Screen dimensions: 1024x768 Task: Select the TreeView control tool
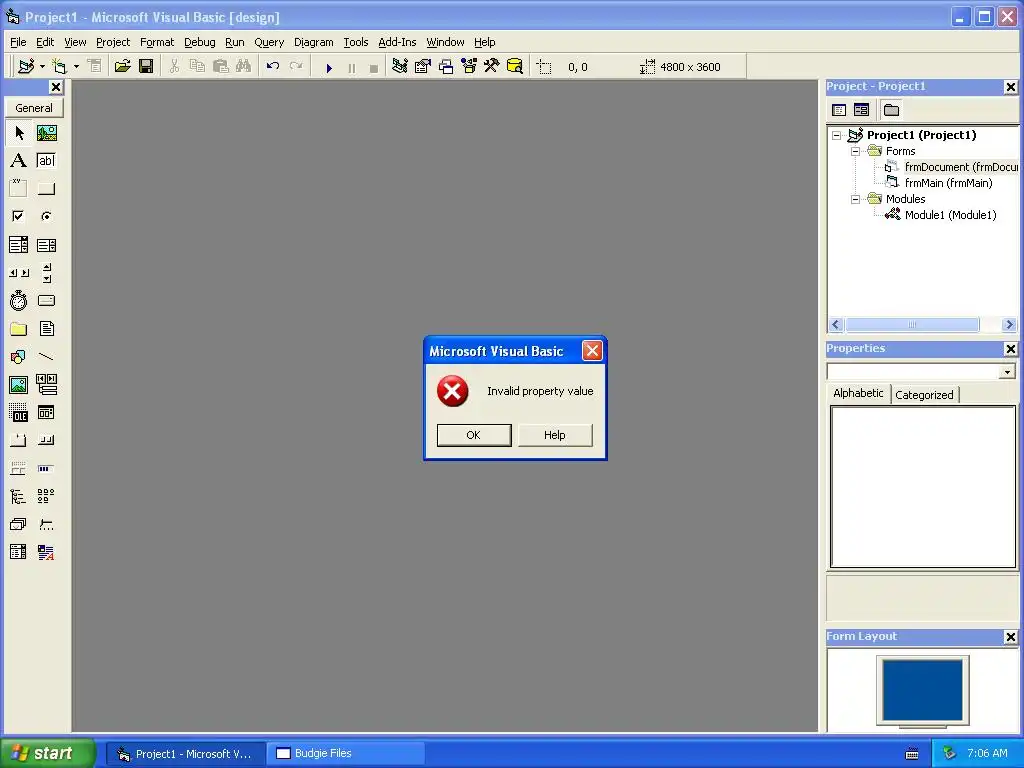tap(19, 496)
